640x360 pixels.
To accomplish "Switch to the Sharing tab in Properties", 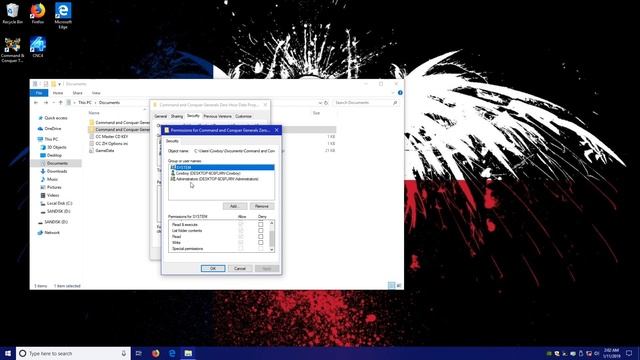I will click(177, 116).
